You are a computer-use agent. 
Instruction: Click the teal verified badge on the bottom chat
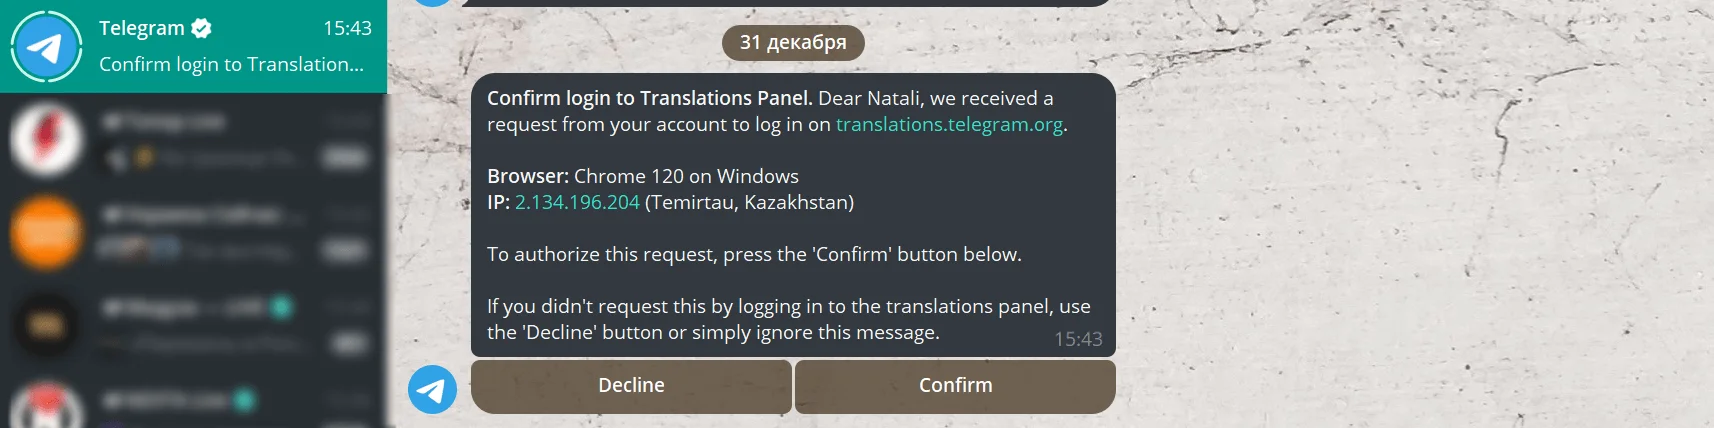pyautogui.click(x=244, y=401)
